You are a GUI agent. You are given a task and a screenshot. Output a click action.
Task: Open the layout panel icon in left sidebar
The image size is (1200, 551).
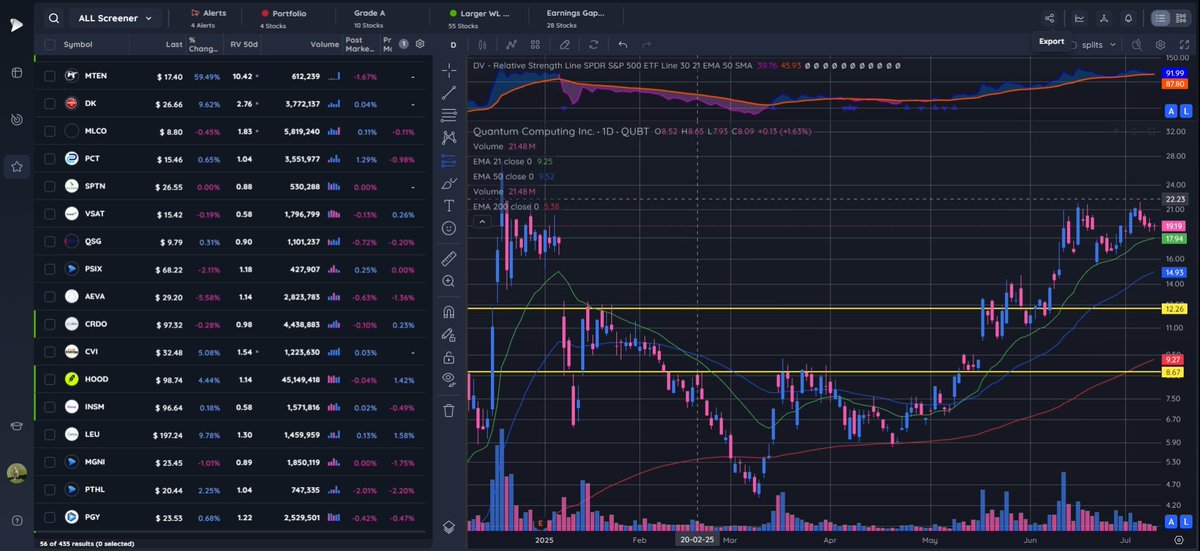[x=17, y=73]
